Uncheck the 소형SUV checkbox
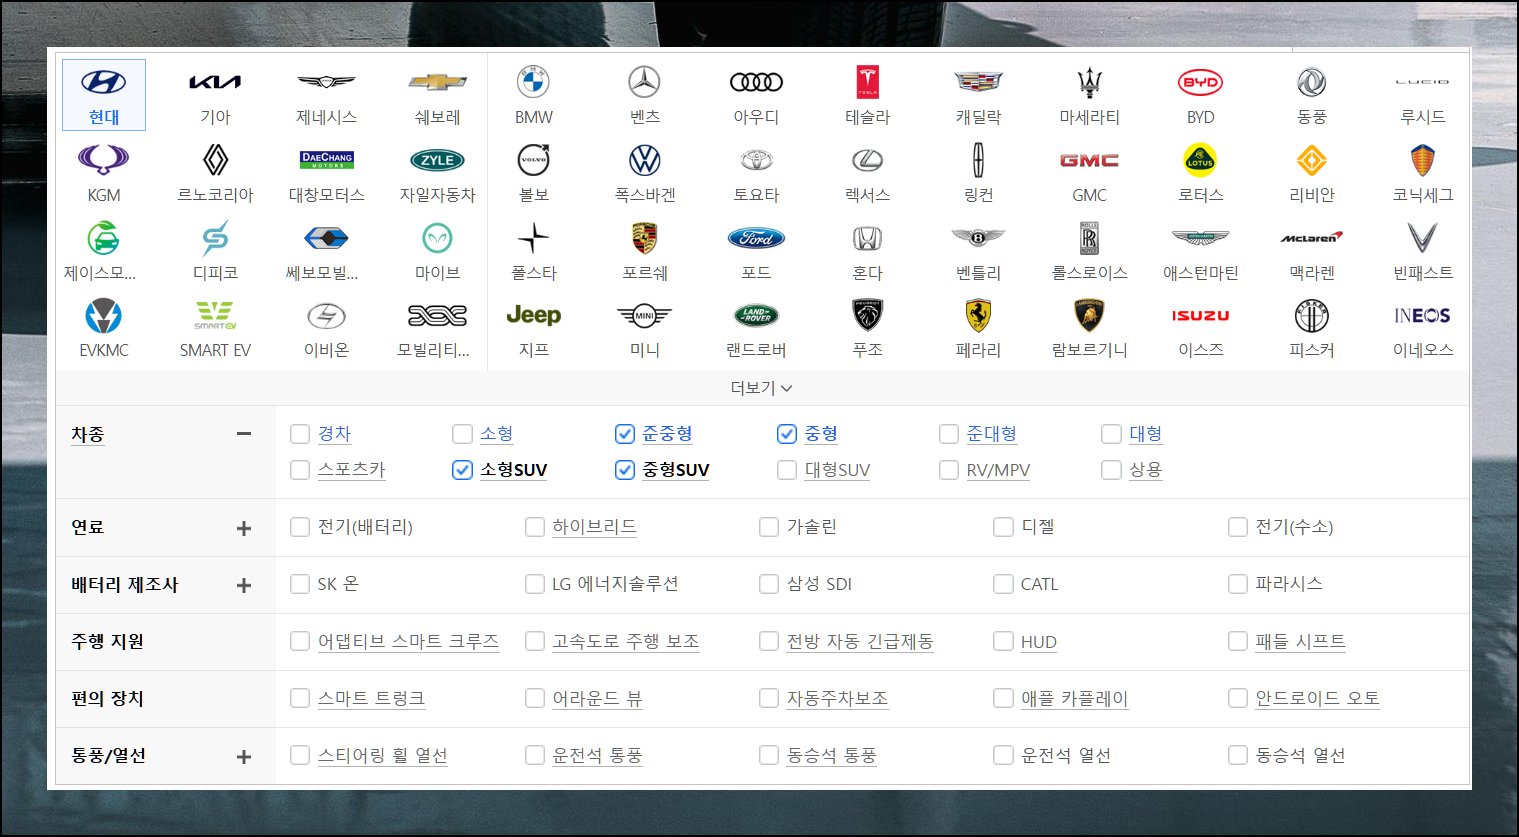1519x837 pixels. point(462,470)
